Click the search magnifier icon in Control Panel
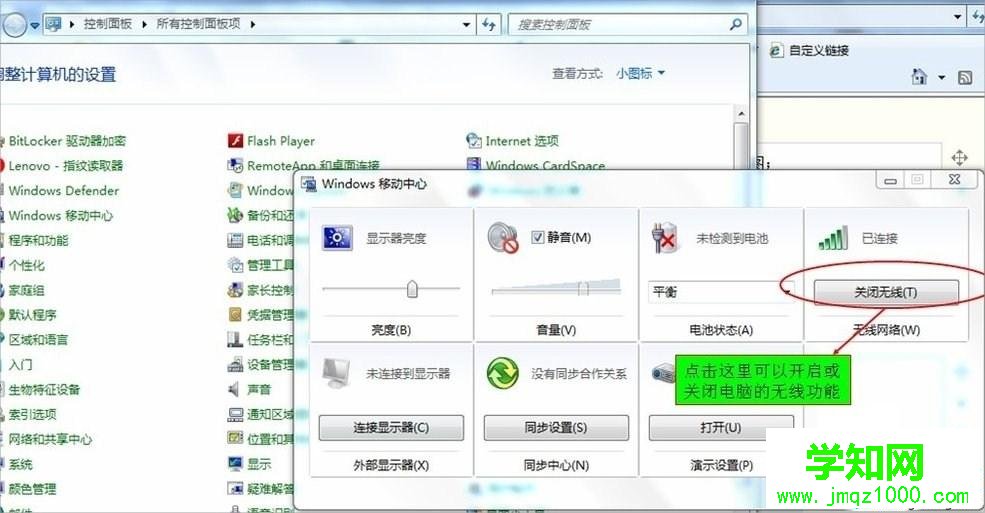Screen dimensions: 985x513 [x=736, y=24]
